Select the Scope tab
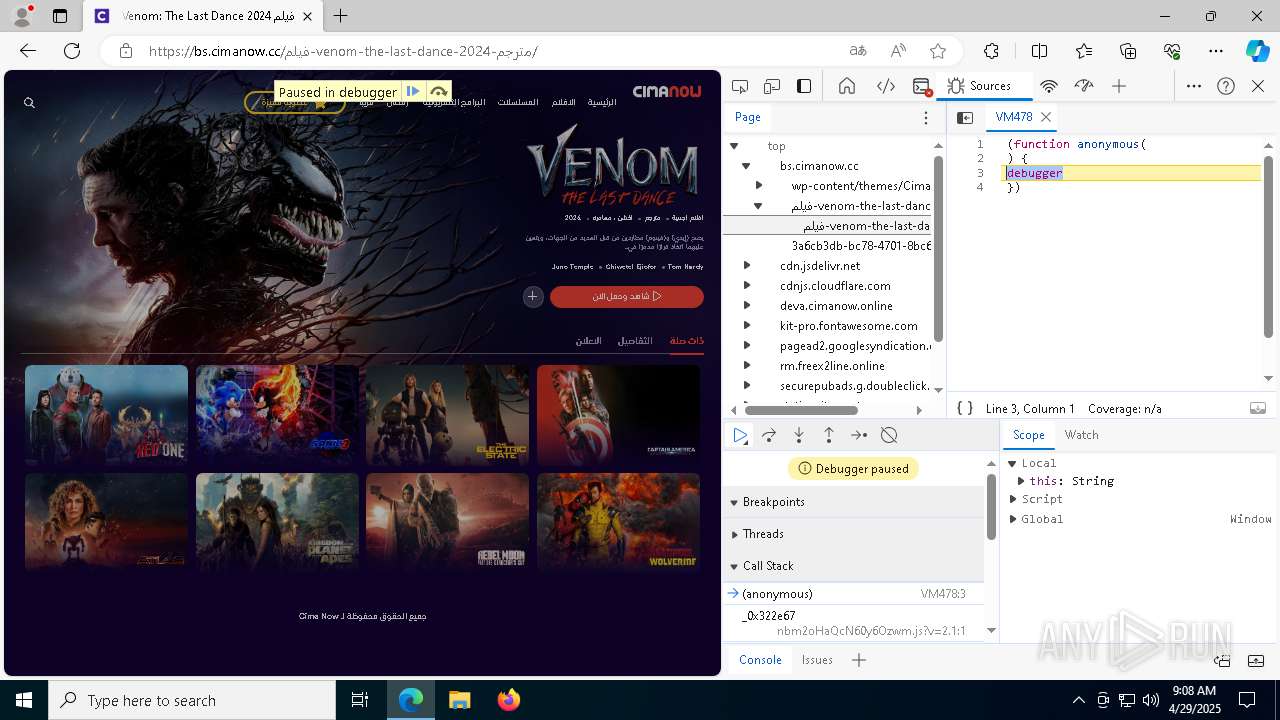 tap(1028, 435)
